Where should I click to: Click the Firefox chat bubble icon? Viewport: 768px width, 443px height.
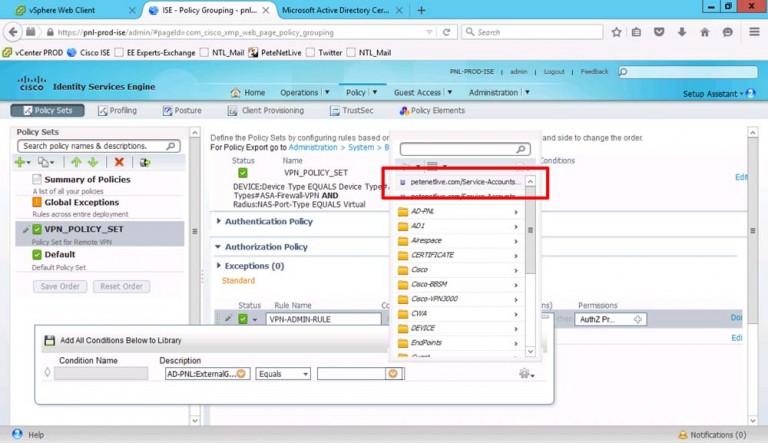click(728, 32)
